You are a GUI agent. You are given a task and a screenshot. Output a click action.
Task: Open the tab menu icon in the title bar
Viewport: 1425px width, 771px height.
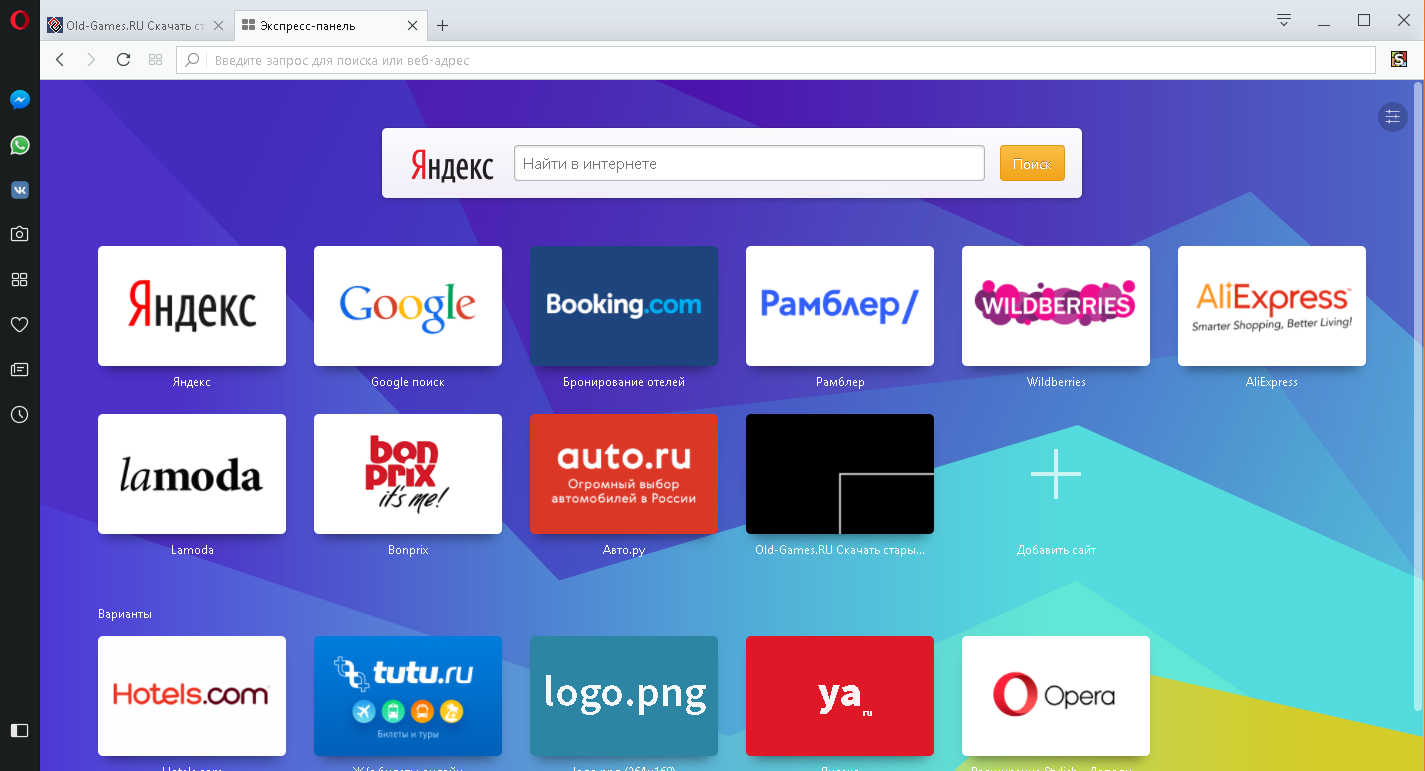coord(1285,21)
